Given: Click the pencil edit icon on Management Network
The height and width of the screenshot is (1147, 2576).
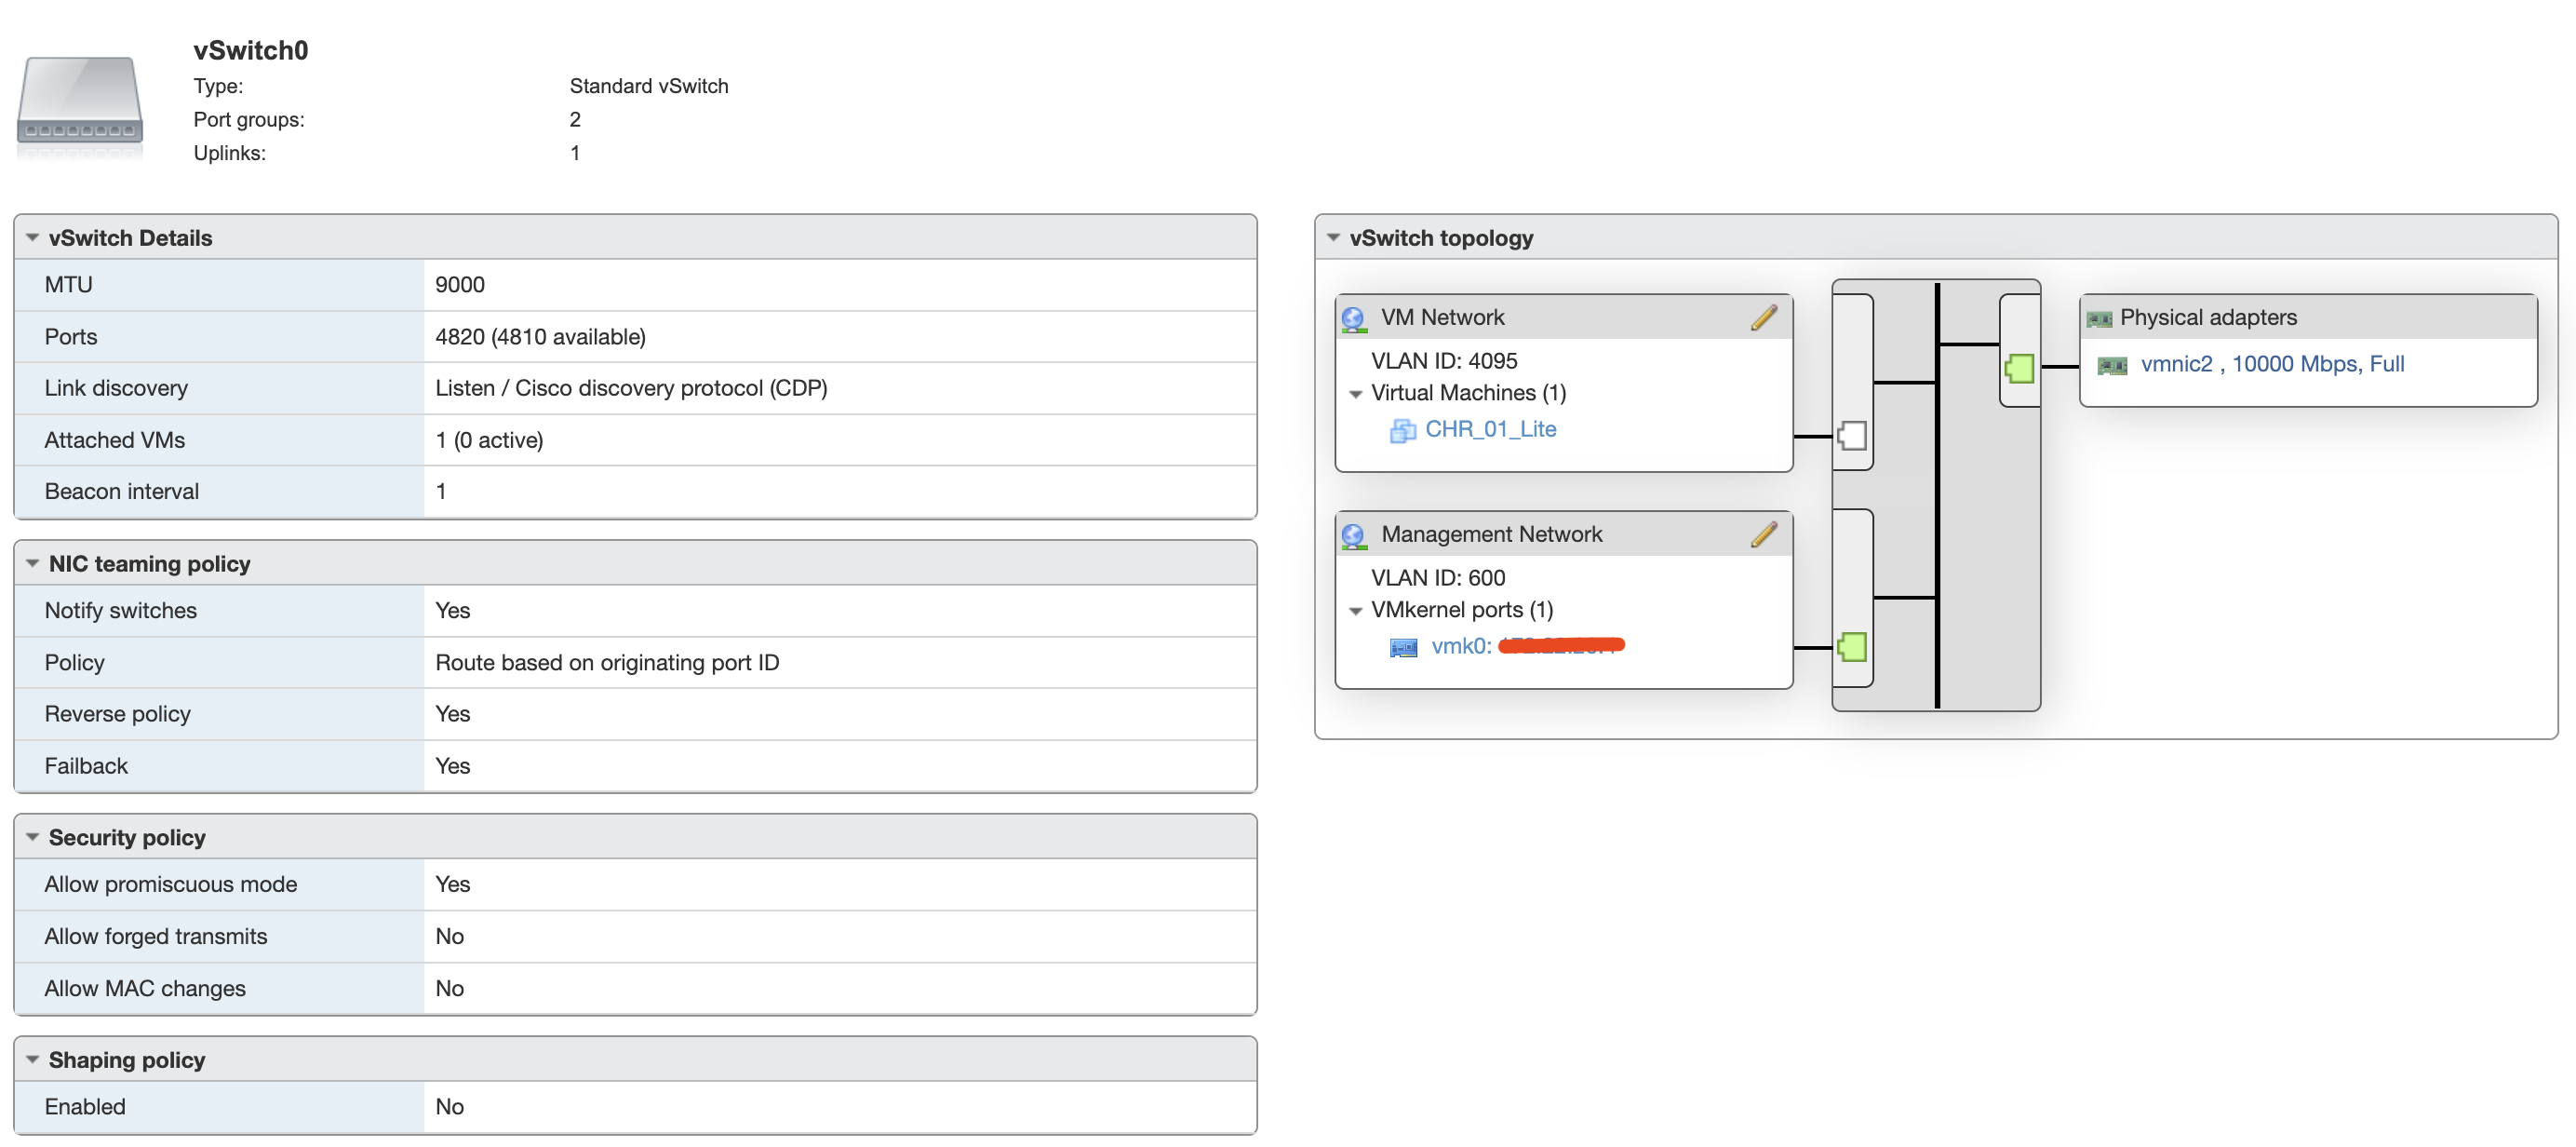Looking at the screenshot, I should [1765, 533].
